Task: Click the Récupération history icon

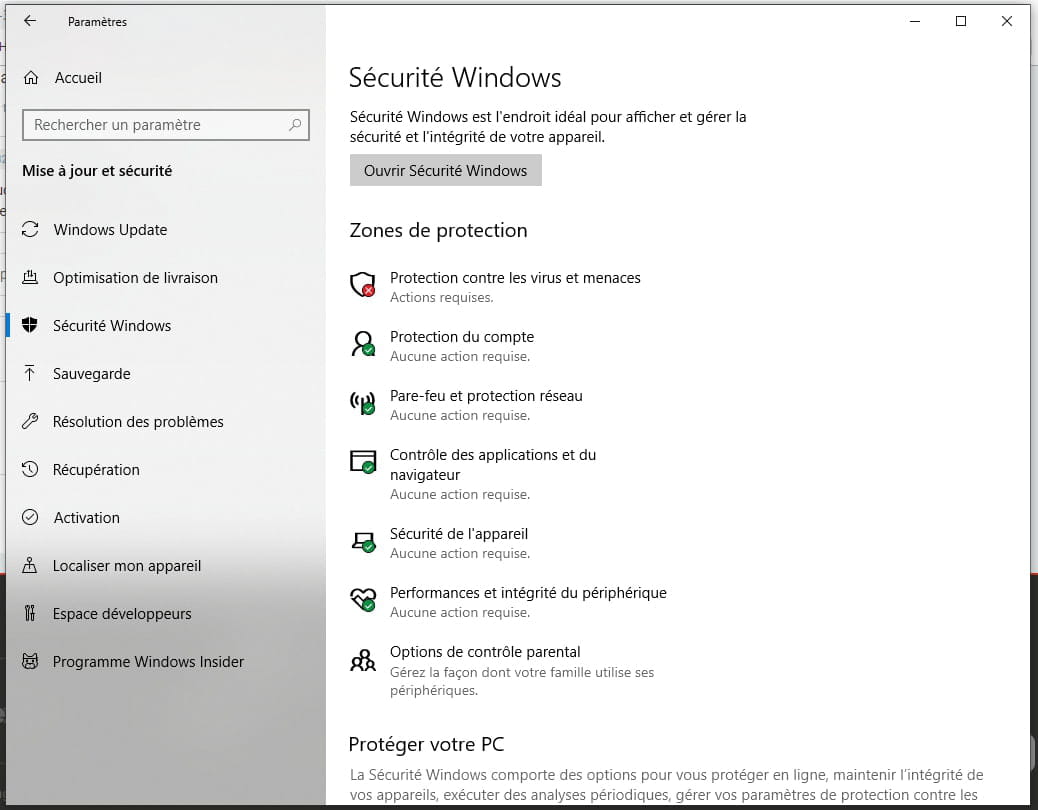Action: coord(30,469)
